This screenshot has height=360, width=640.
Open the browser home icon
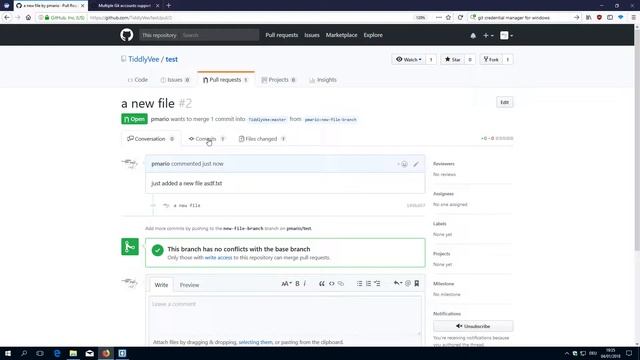point(28,18)
